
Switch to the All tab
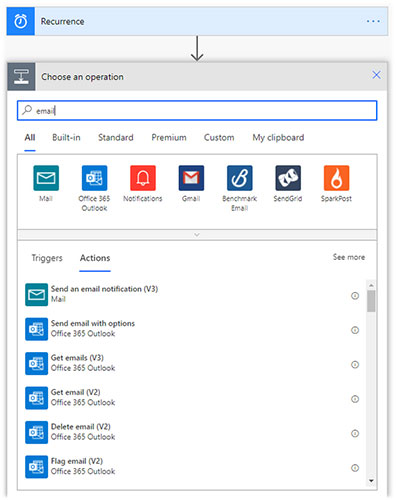(30, 137)
